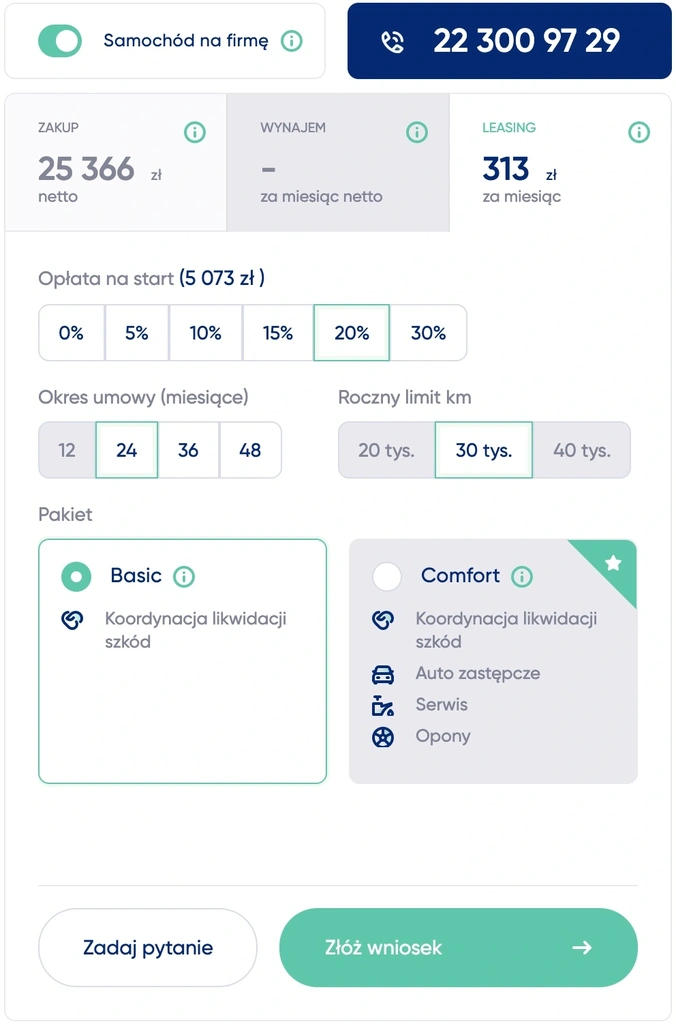The height and width of the screenshot is (1024, 676).
Task: Toggle Samochód na firmę switch
Action: pyautogui.click(x=60, y=41)
